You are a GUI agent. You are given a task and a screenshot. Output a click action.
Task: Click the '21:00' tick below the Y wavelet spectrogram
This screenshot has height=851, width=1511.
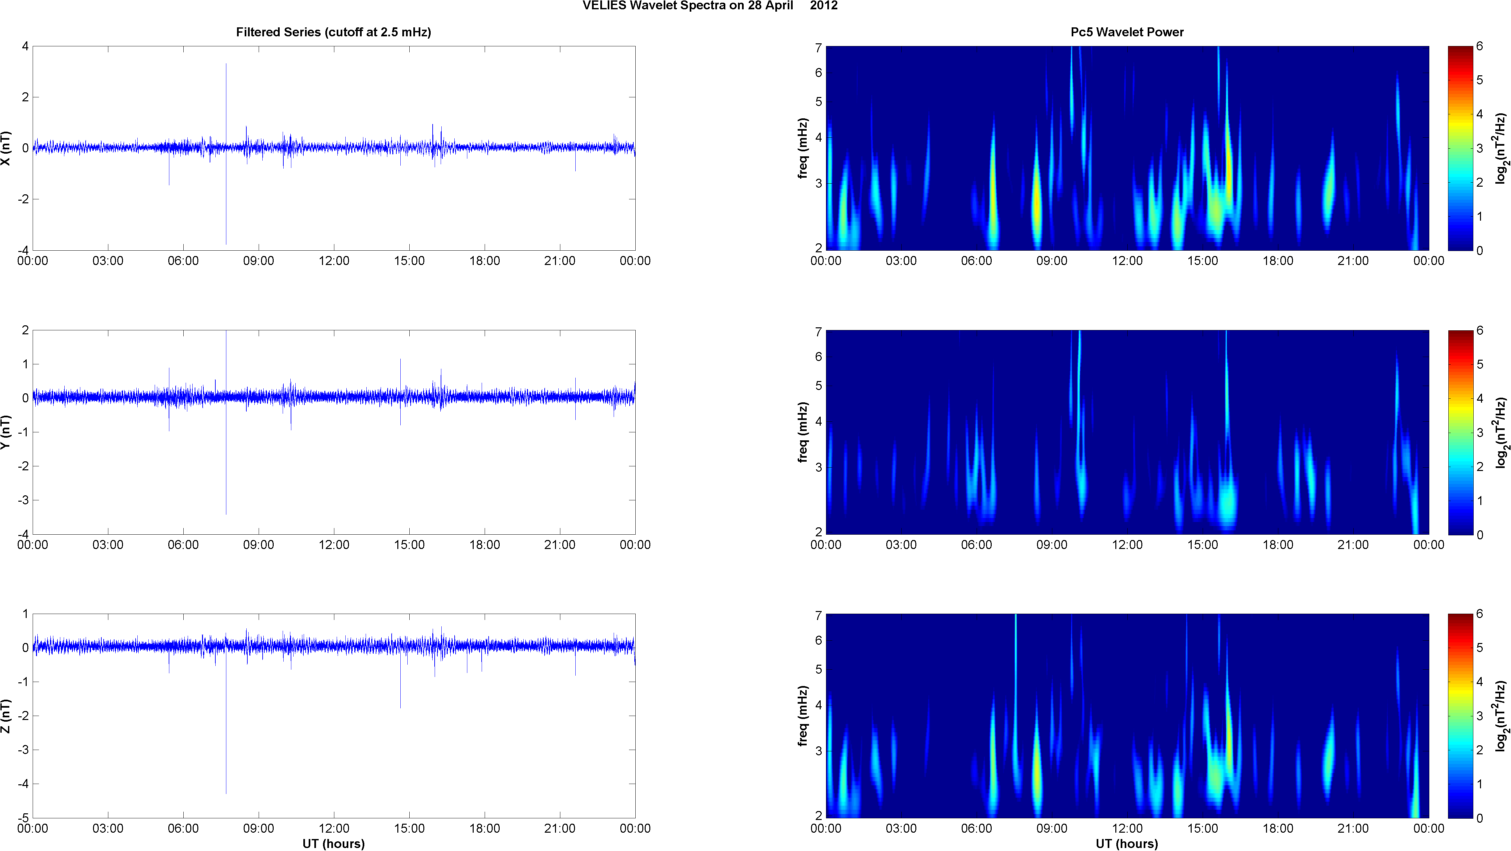(x=1353, y=544)
